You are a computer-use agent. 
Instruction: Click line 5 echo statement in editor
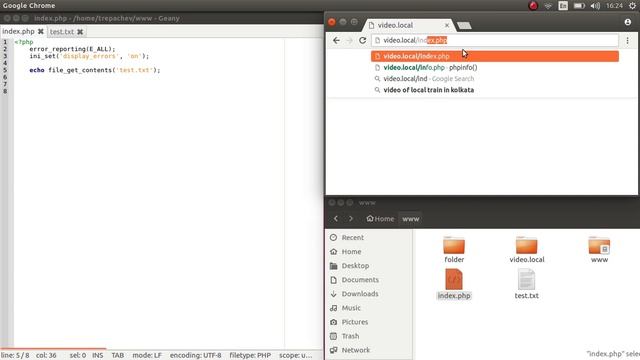(95, 70)
